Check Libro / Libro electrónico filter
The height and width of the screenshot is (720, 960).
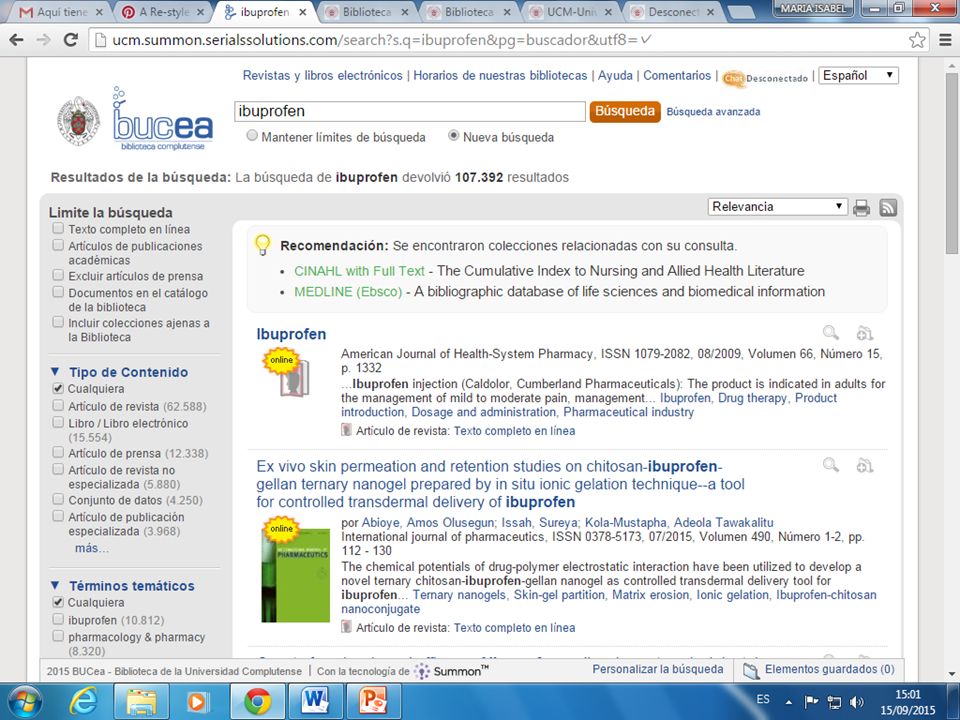(x=58, y=422)
